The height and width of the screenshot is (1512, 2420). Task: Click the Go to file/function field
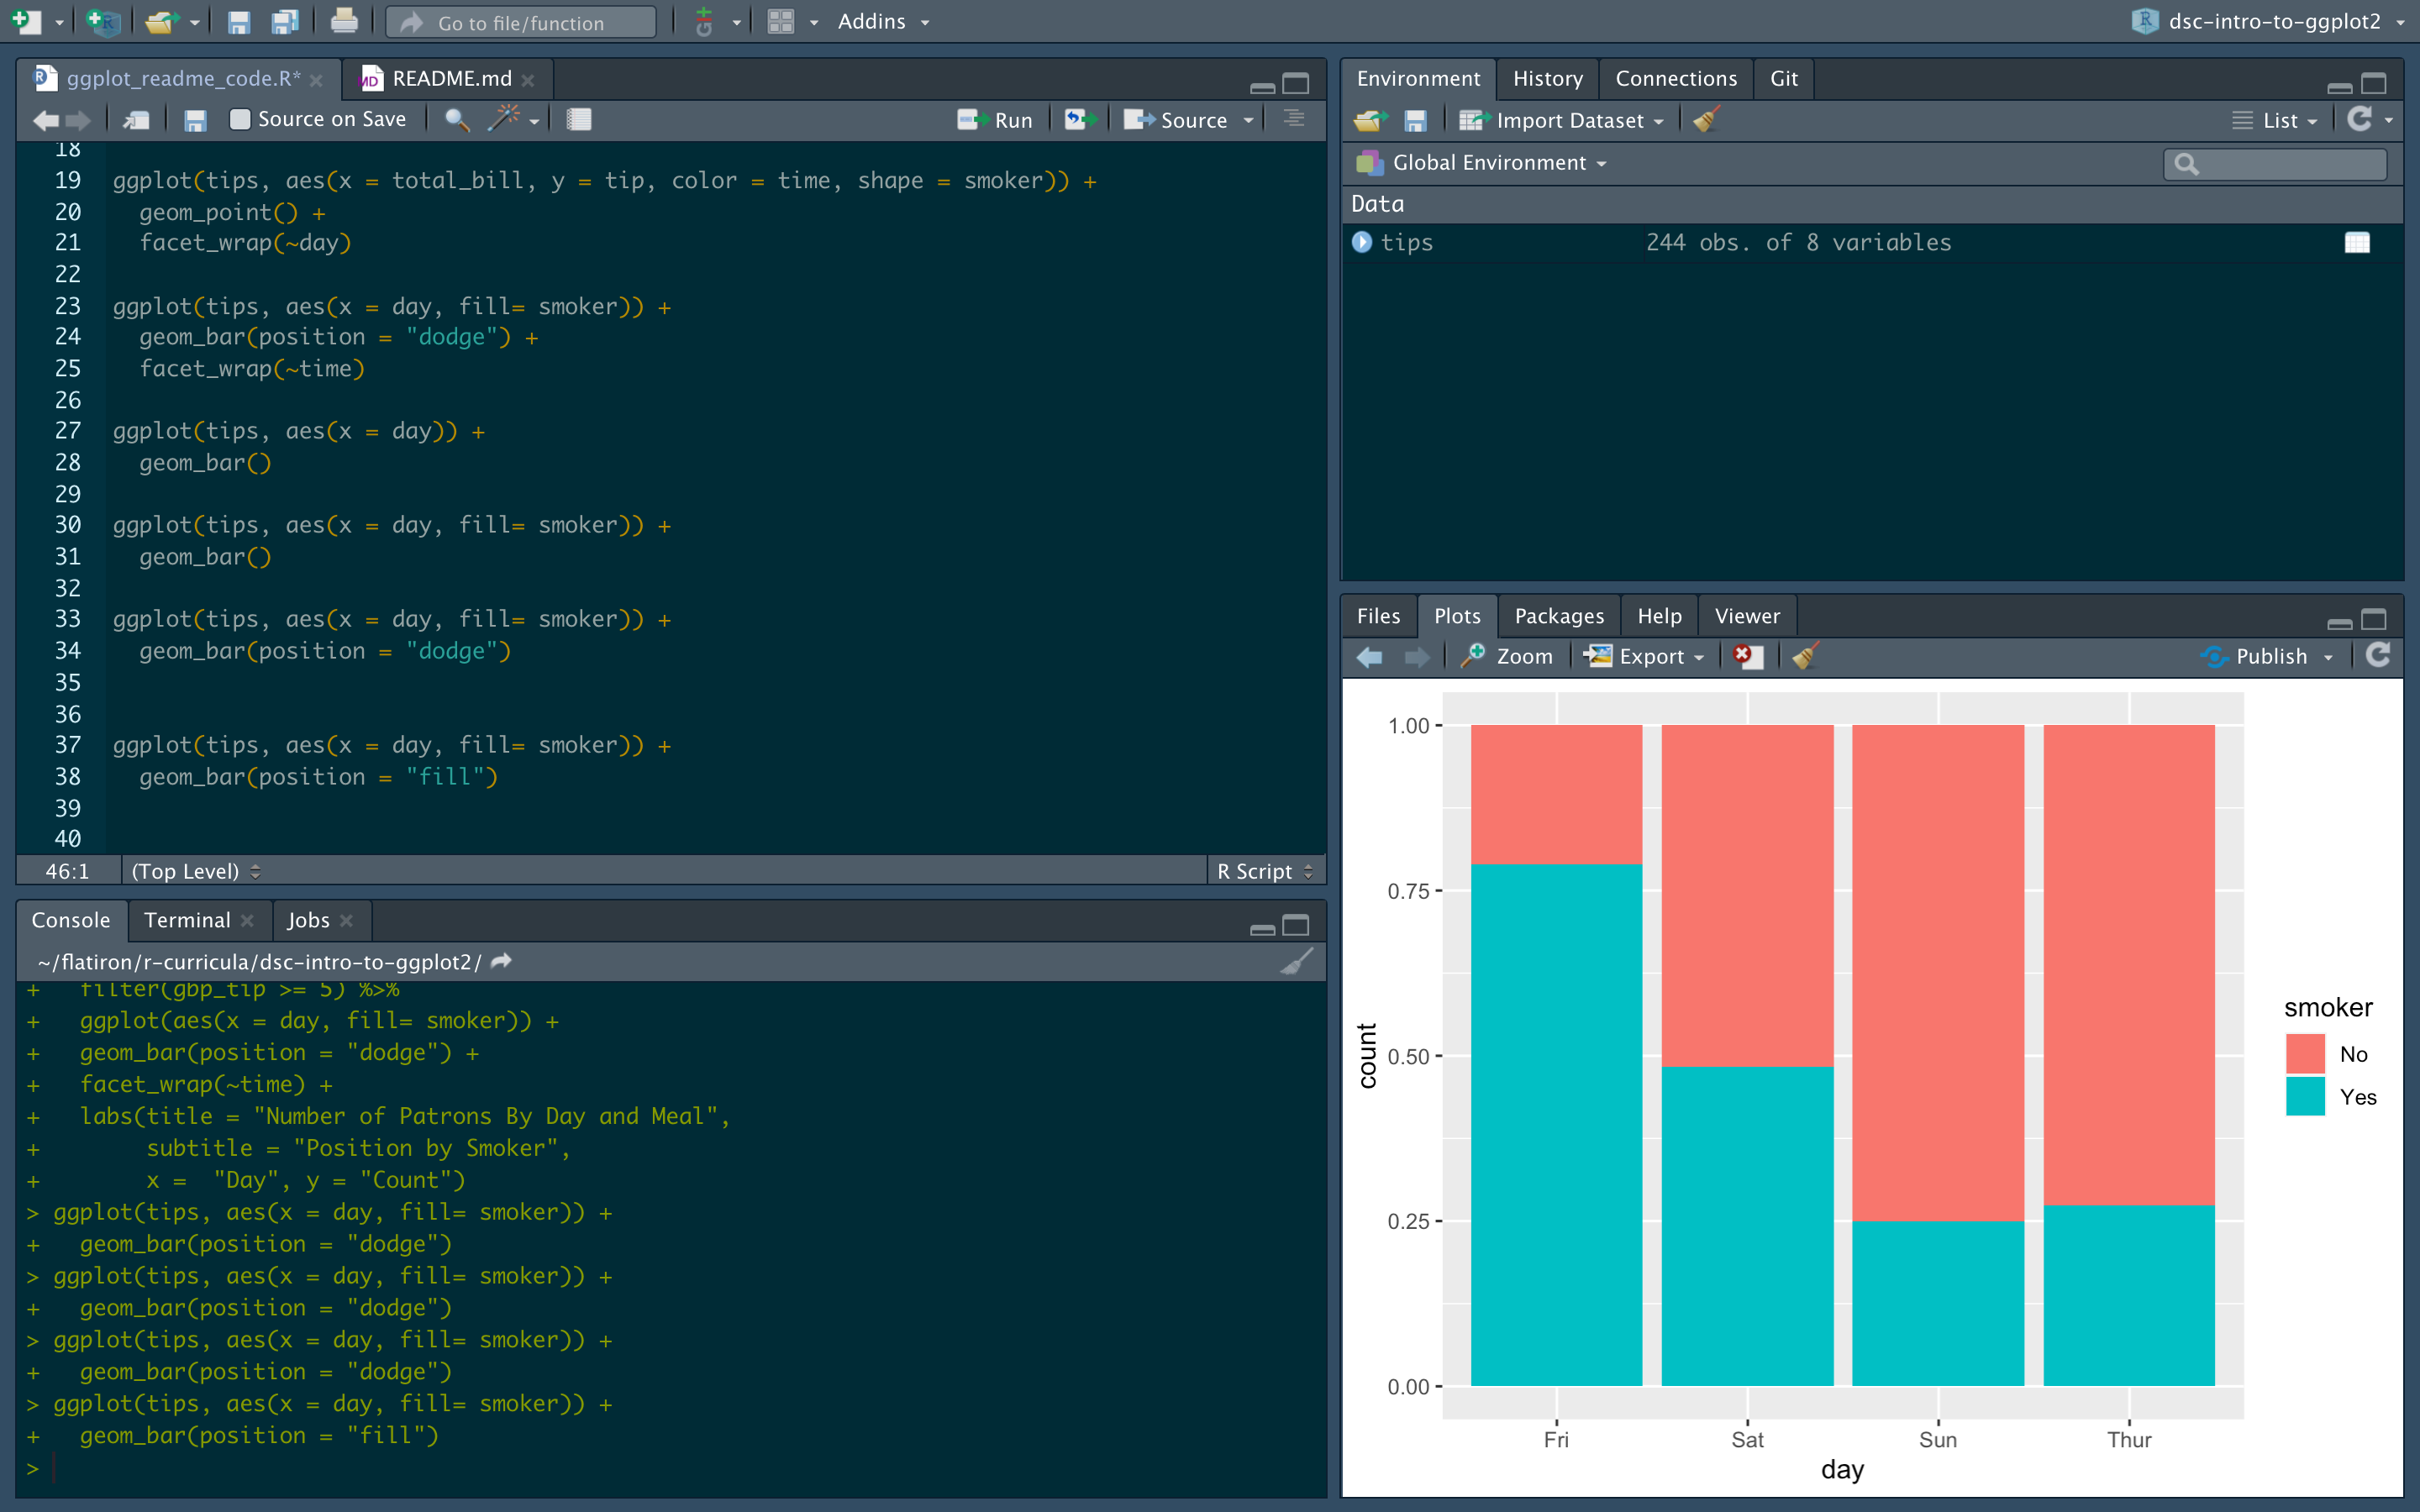(x=521, y=22)
